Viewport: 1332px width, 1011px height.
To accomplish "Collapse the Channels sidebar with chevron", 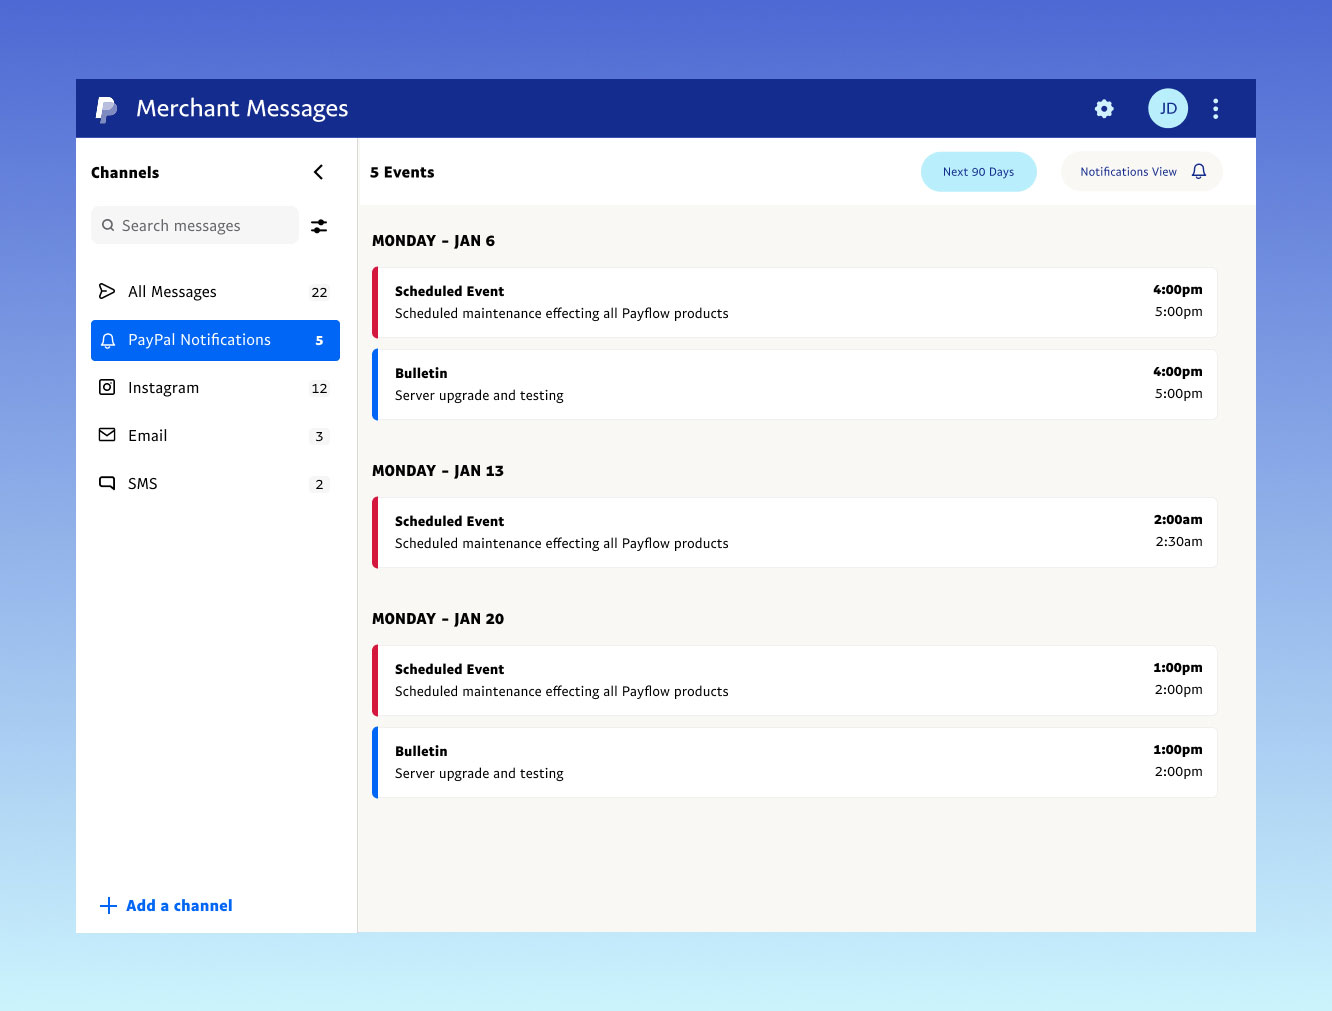I will tap(318, 172).
